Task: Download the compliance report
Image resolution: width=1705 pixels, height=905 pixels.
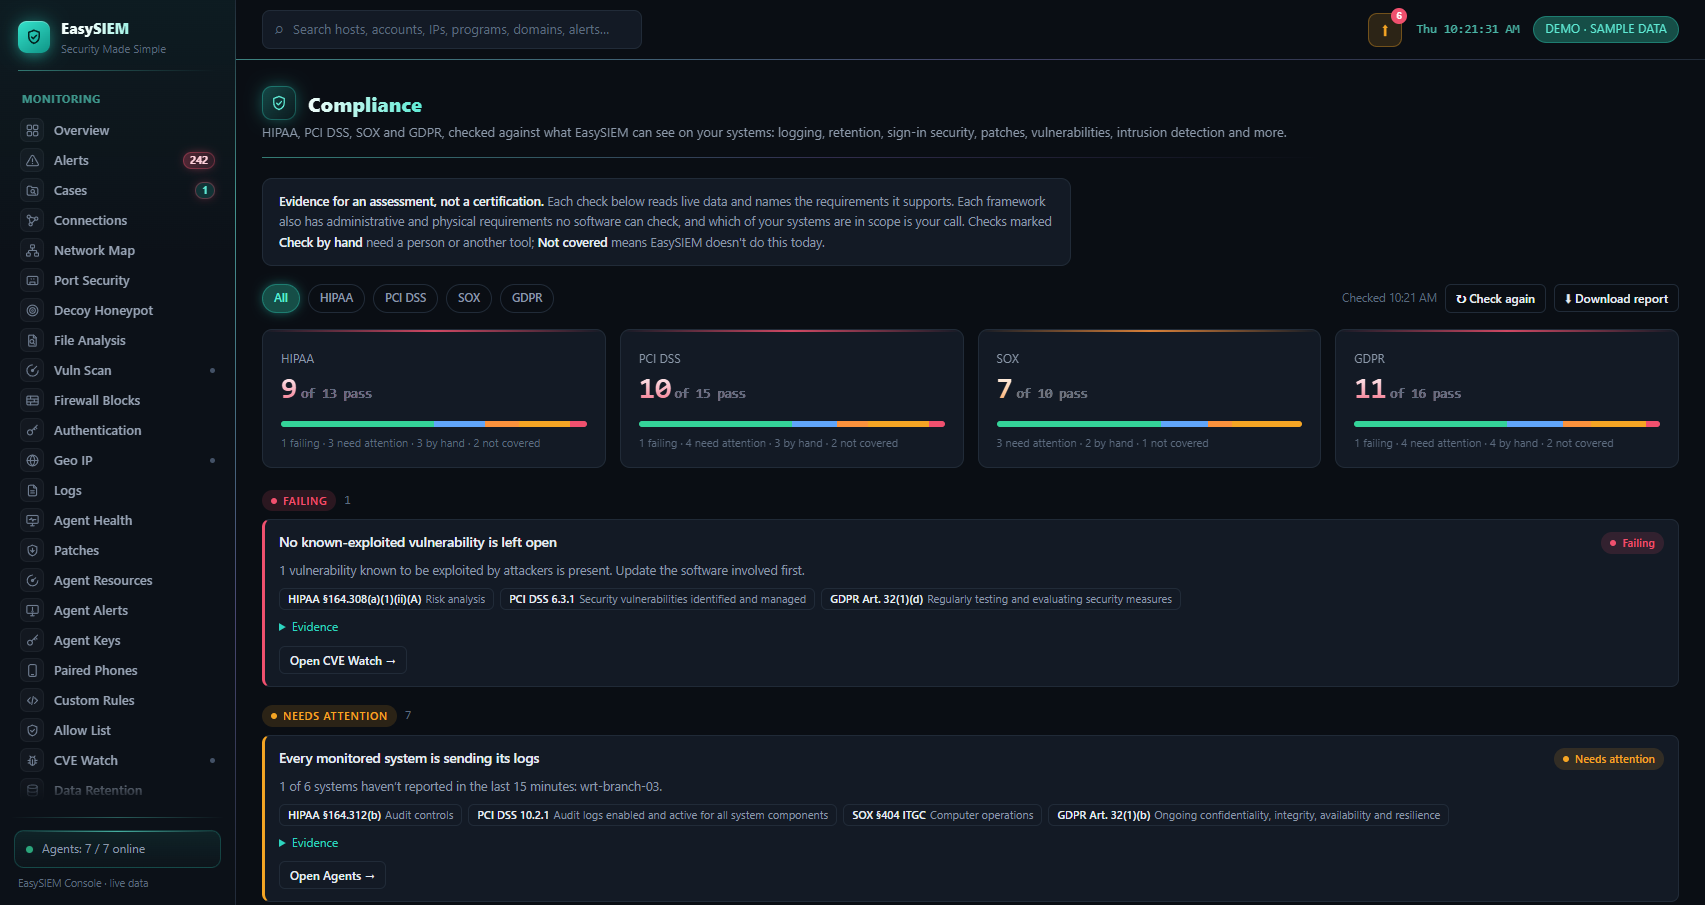Action: click(x=1616, y=299)
